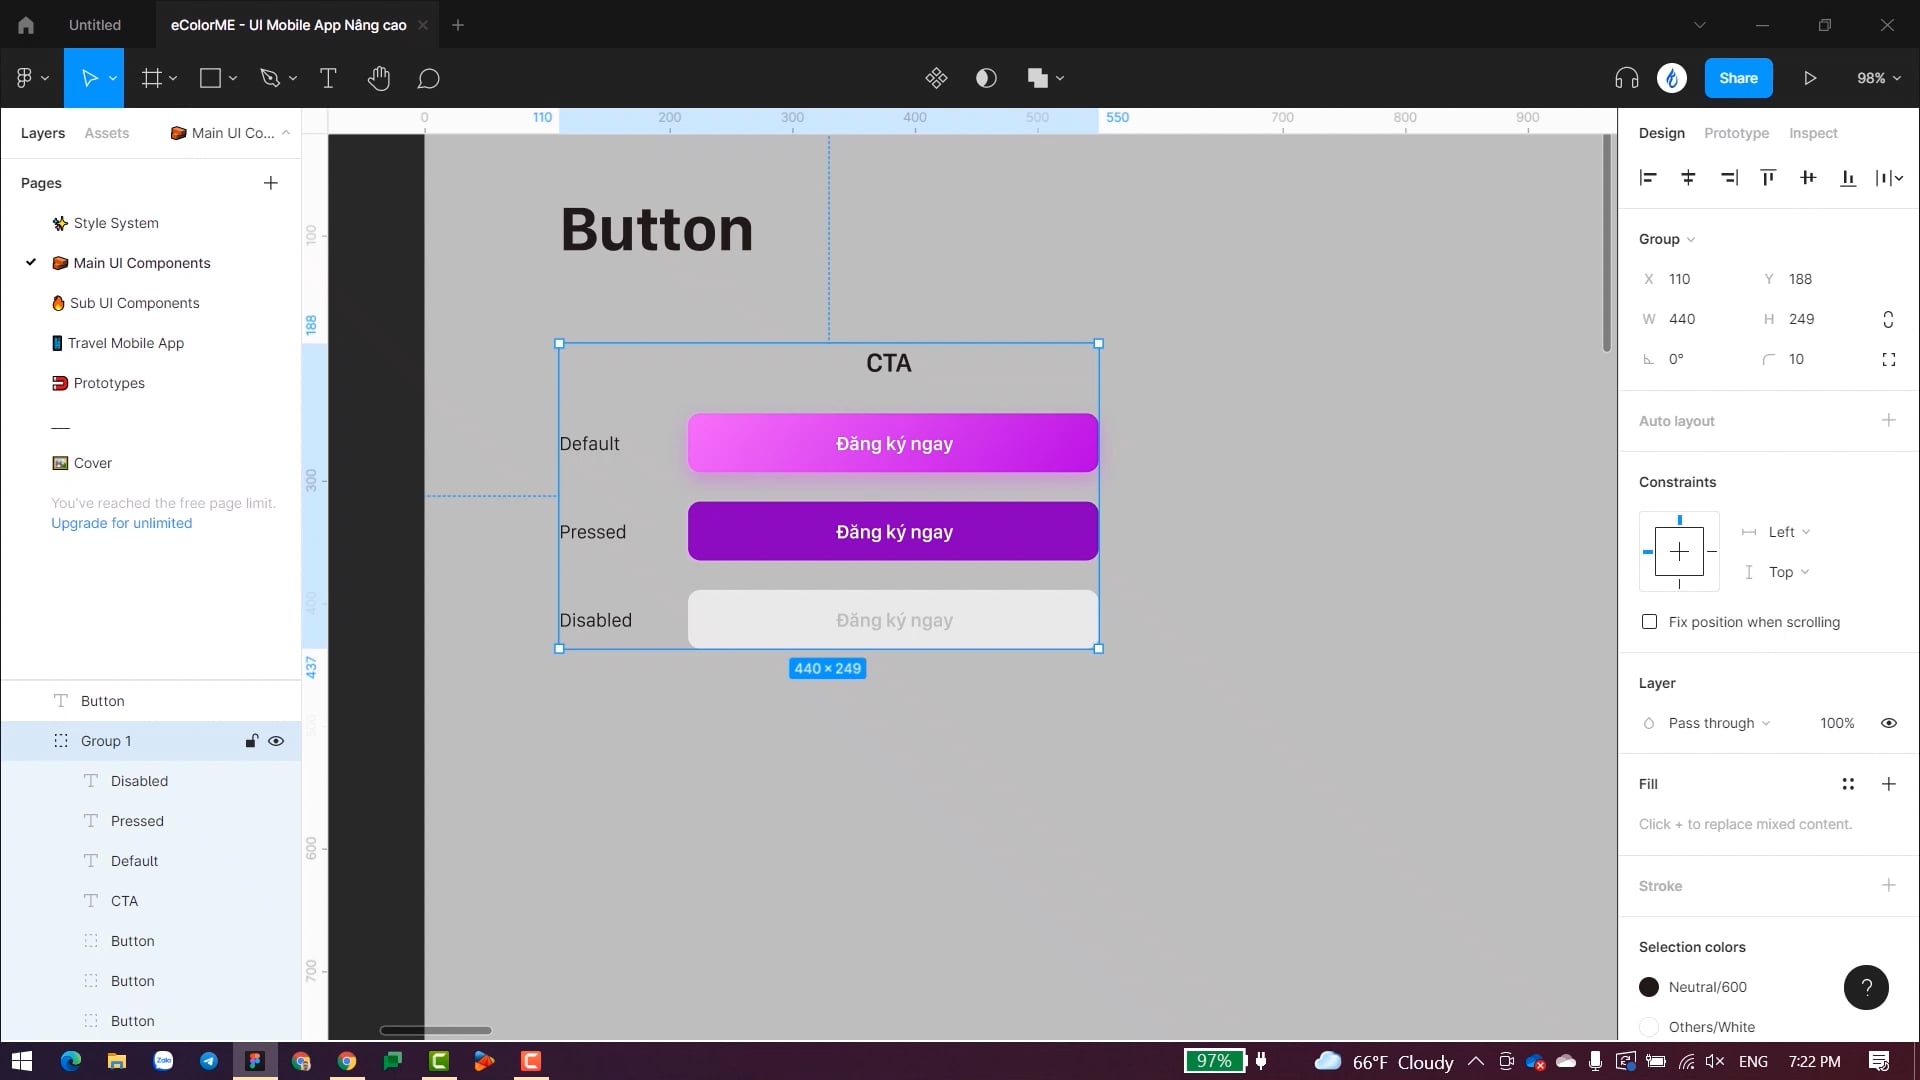The height and width of the screenshot is (1080, 1920).
Task: Select the Pen tool
Action: click(270, 78)
